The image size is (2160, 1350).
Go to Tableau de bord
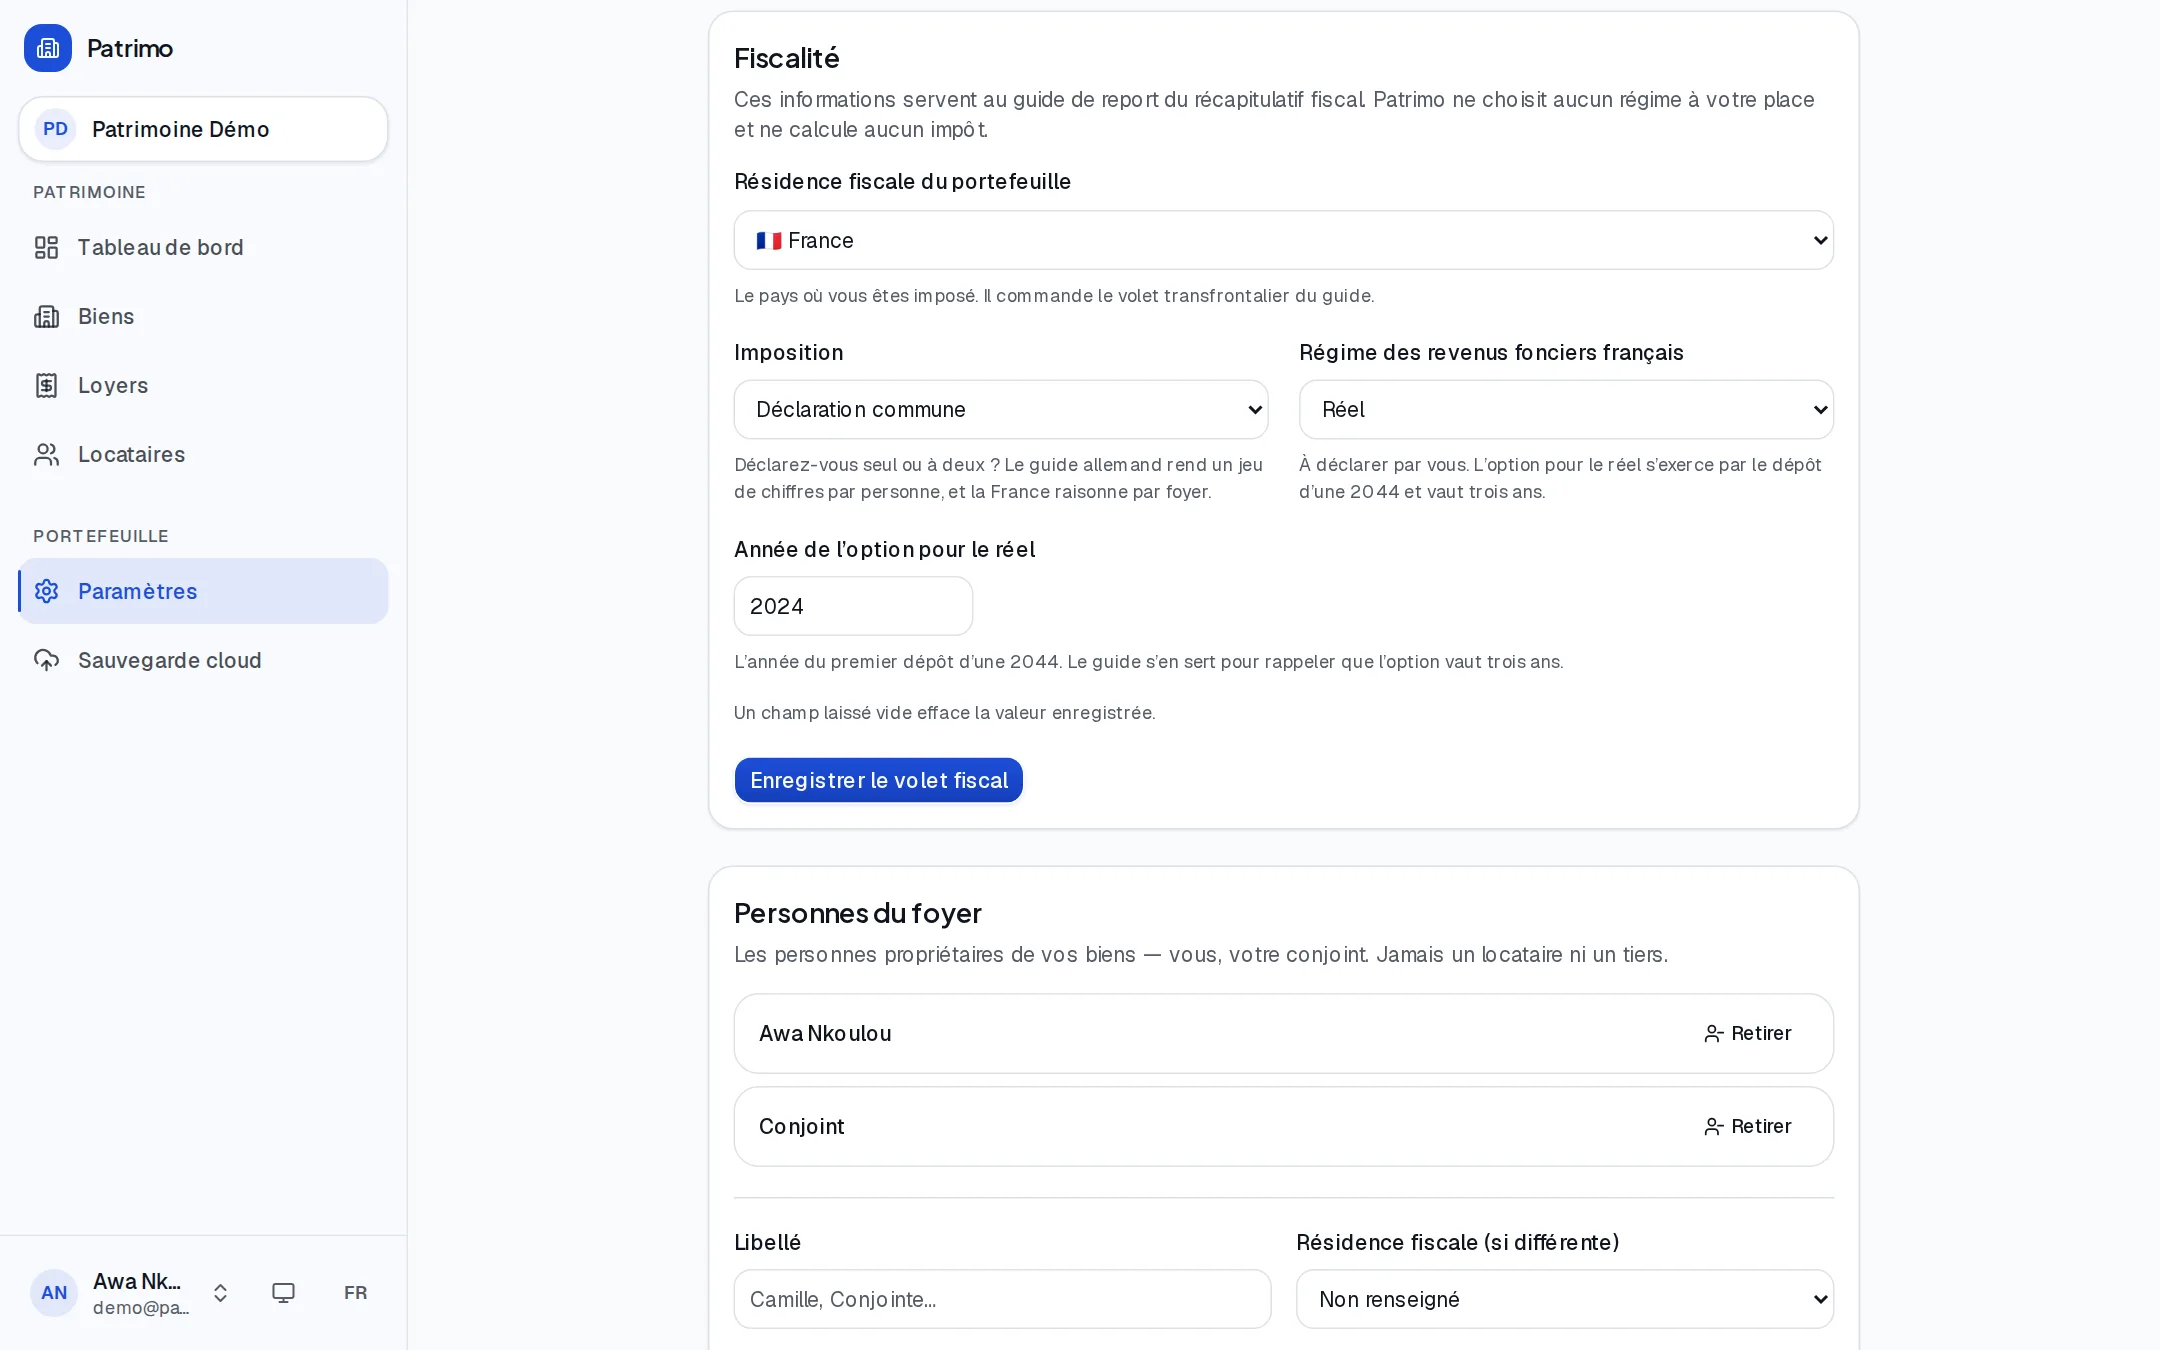tap(203, 247)
